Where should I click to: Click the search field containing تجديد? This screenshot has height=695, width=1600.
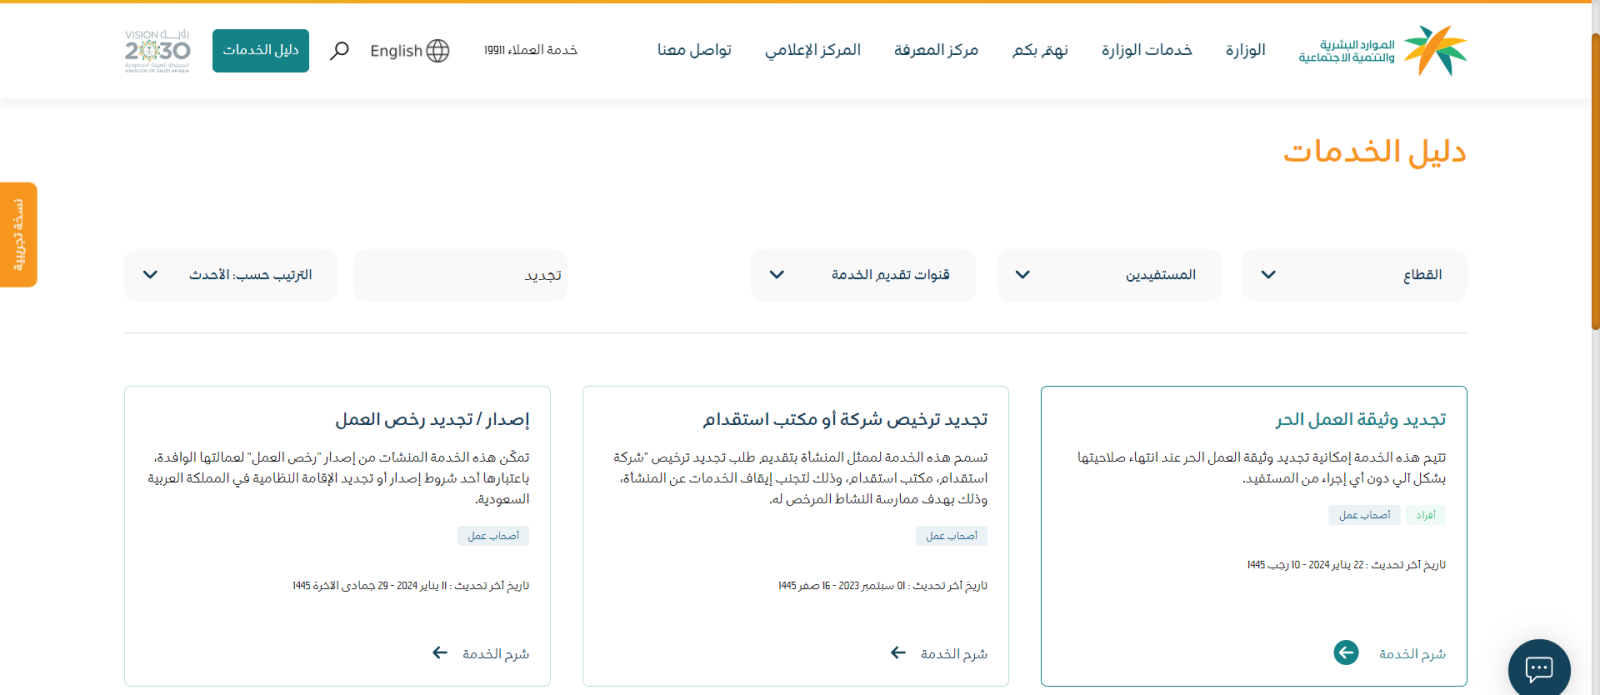click(x=460, y=275)
